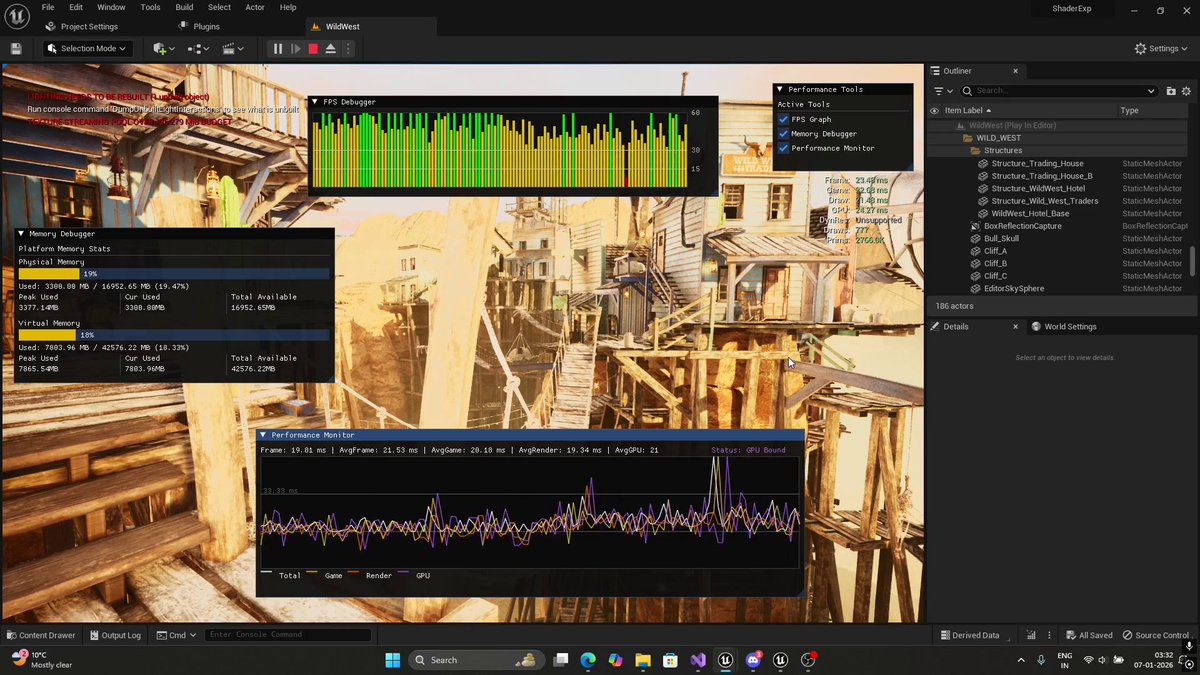Open the Edit menu
This screenshot has width=1200, height=675.
pyautogui.click(x=75, y=8)
